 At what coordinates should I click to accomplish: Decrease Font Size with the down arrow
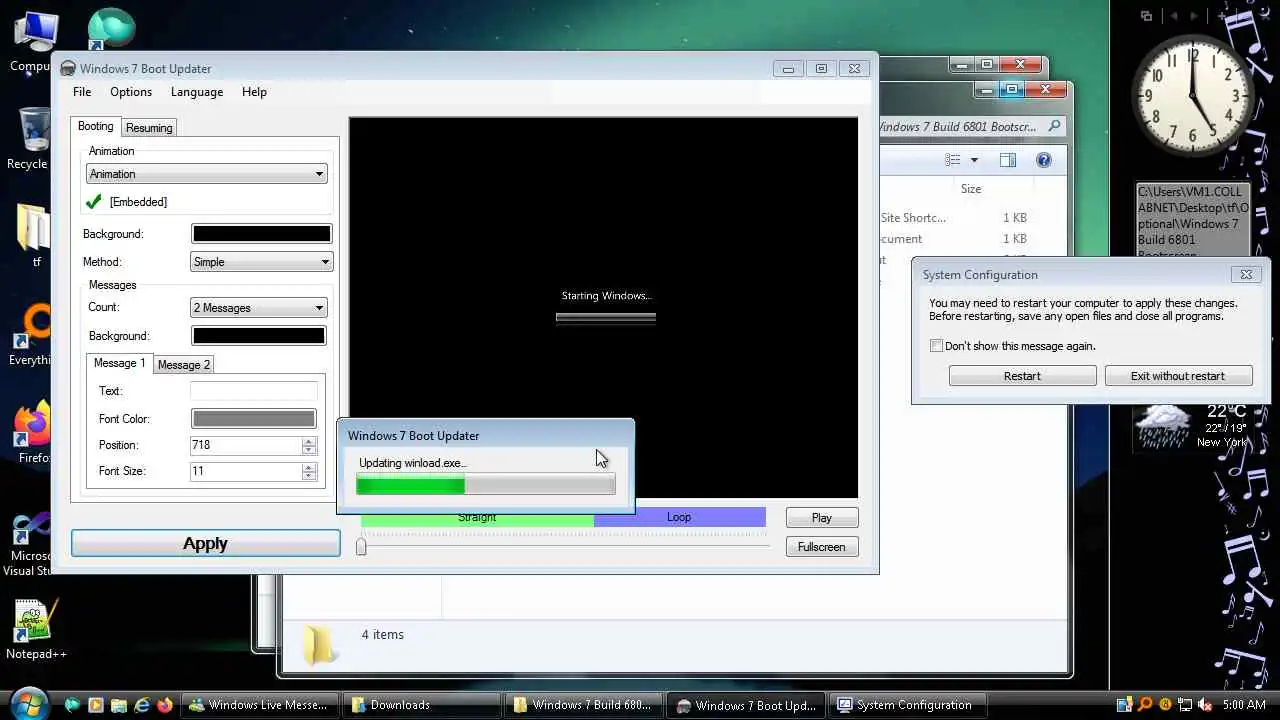point(309,476)
